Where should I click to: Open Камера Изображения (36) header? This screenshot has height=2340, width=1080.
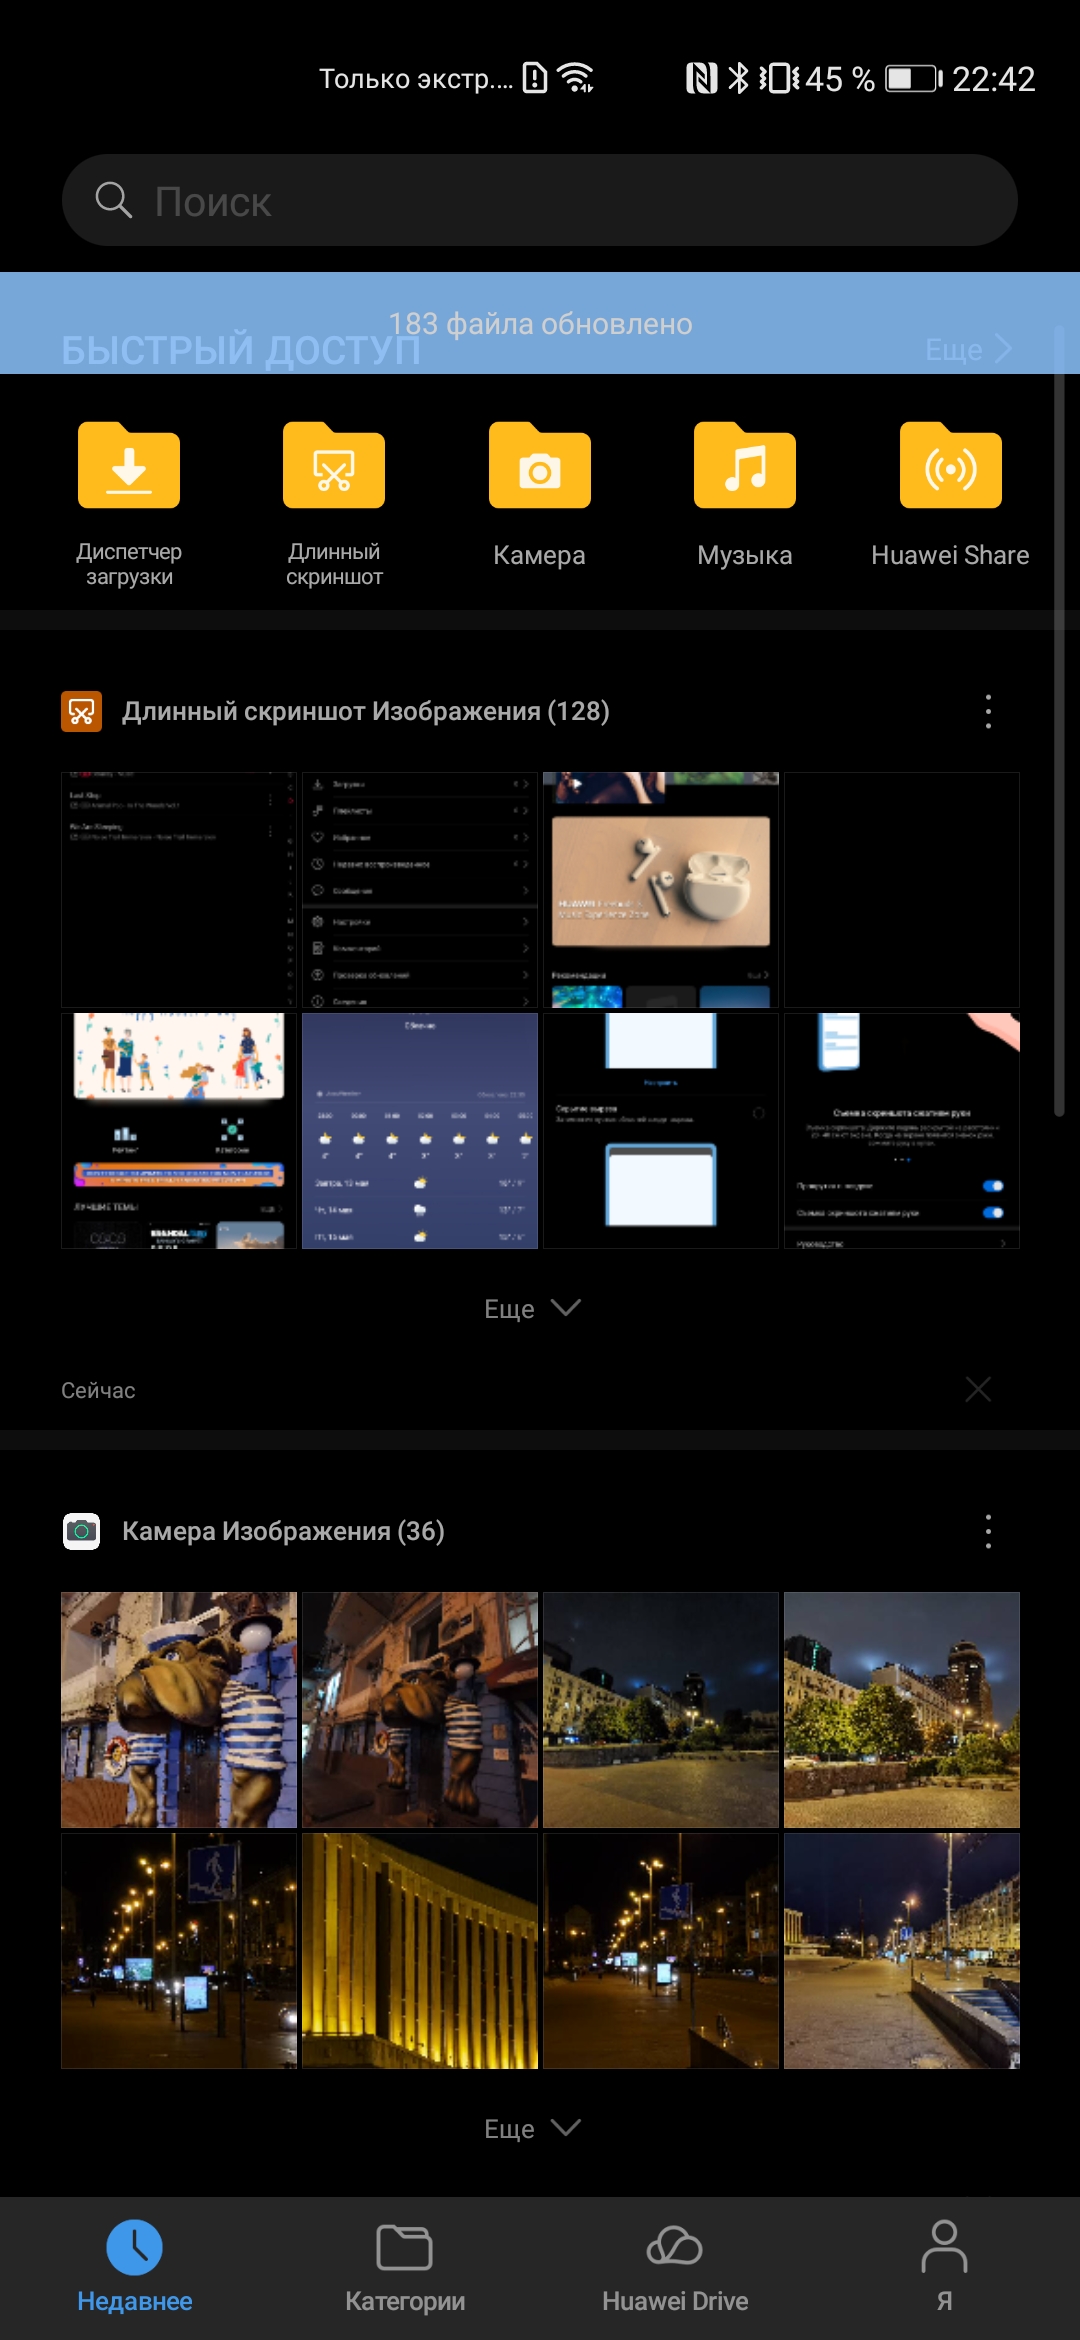pyautogui.click(x=283, y=1531)
